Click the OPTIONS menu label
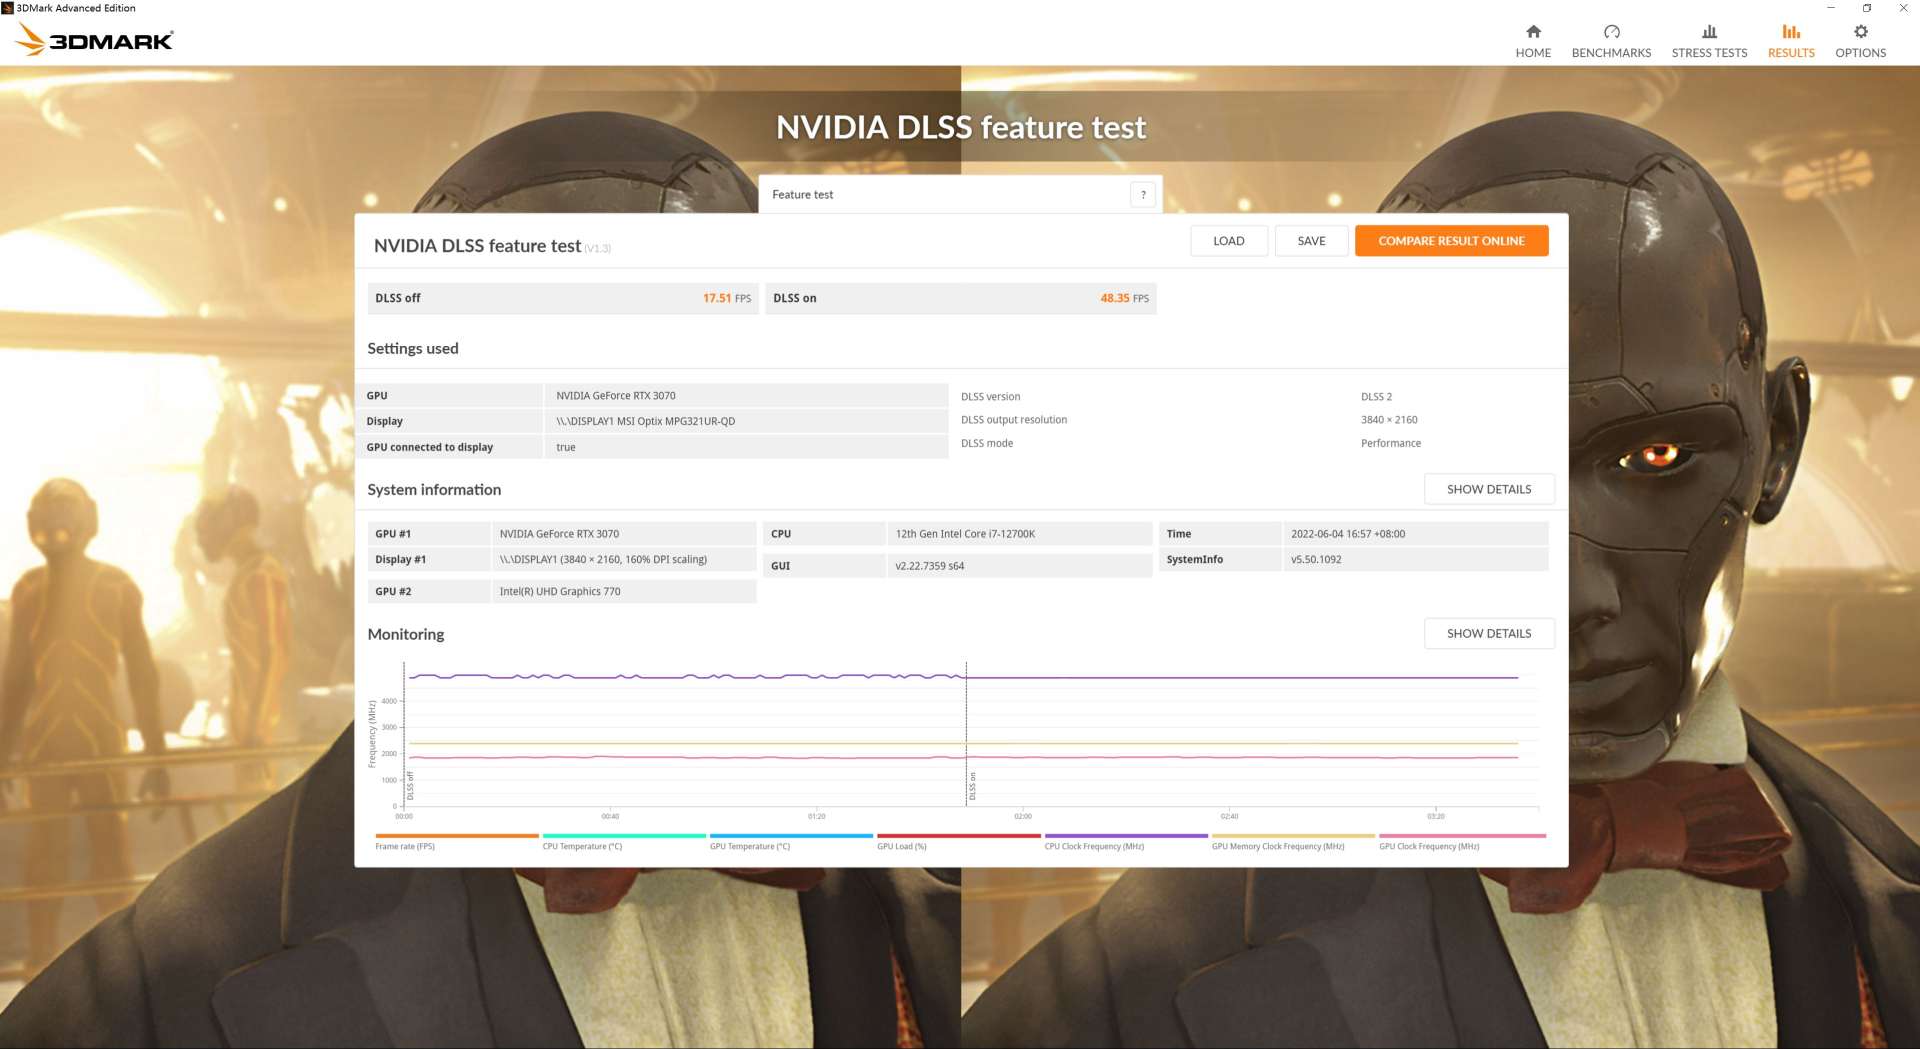Image resolution: width=1920 pixels, height=1049 pixels. [x=1860, y=53]
